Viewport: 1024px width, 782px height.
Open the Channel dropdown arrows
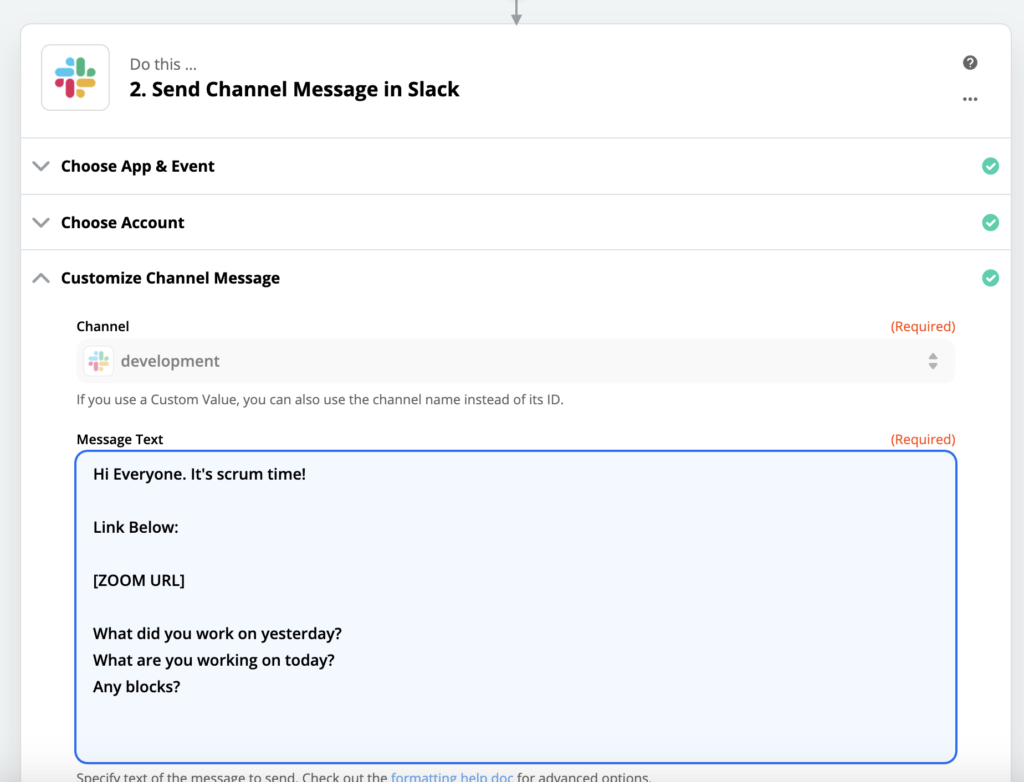pyautogui.click(x=933, y=361)
